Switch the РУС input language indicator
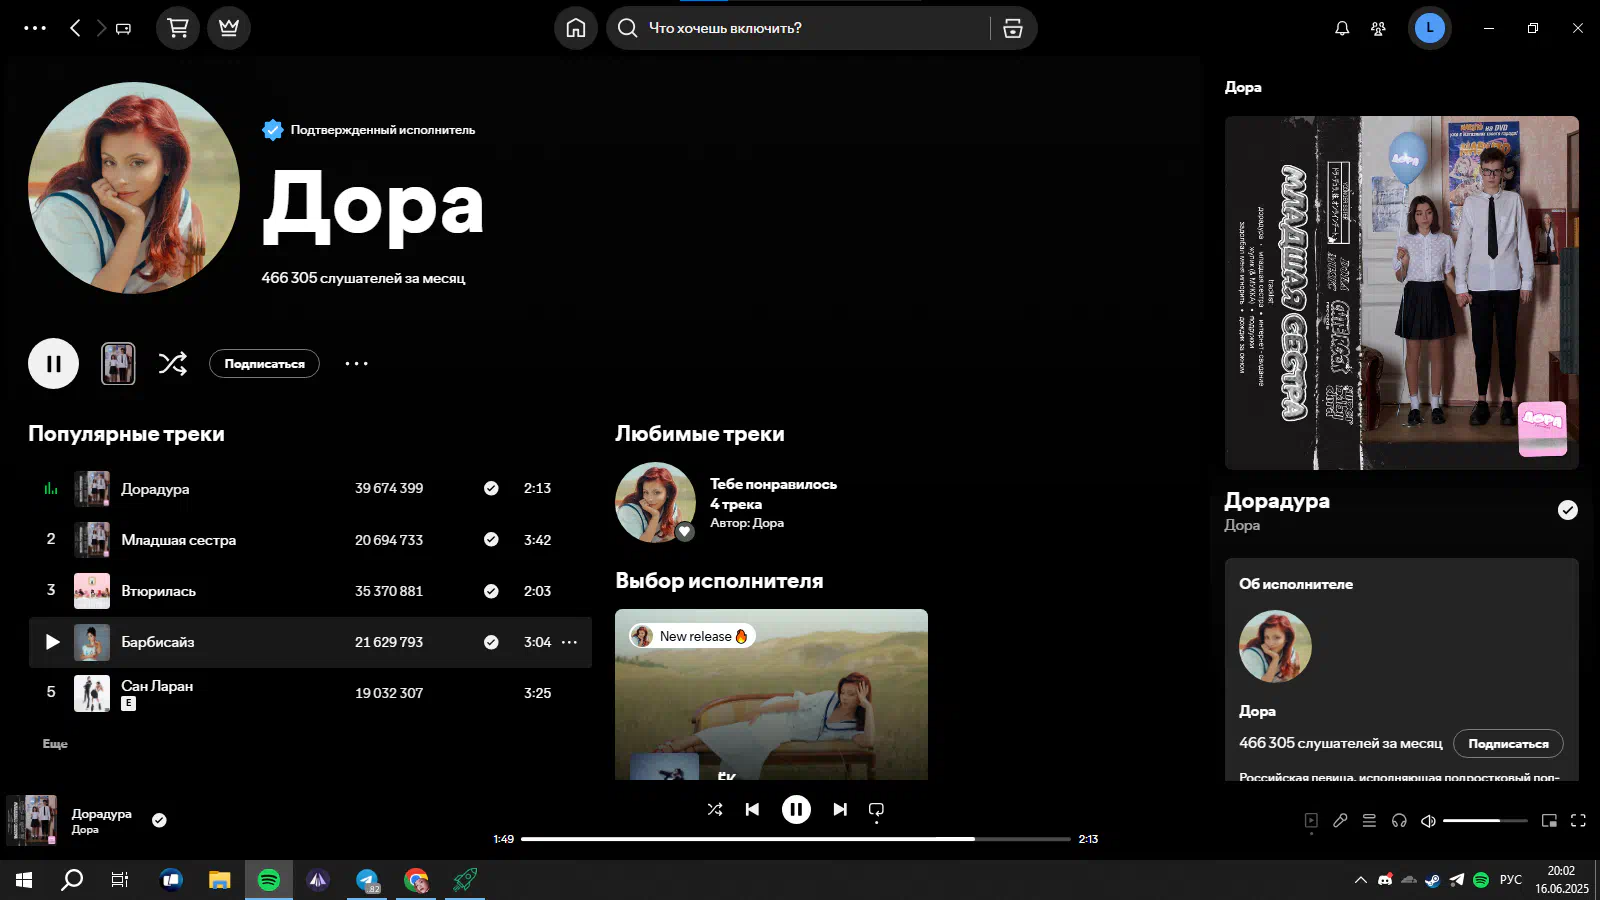 [1511, 880]
